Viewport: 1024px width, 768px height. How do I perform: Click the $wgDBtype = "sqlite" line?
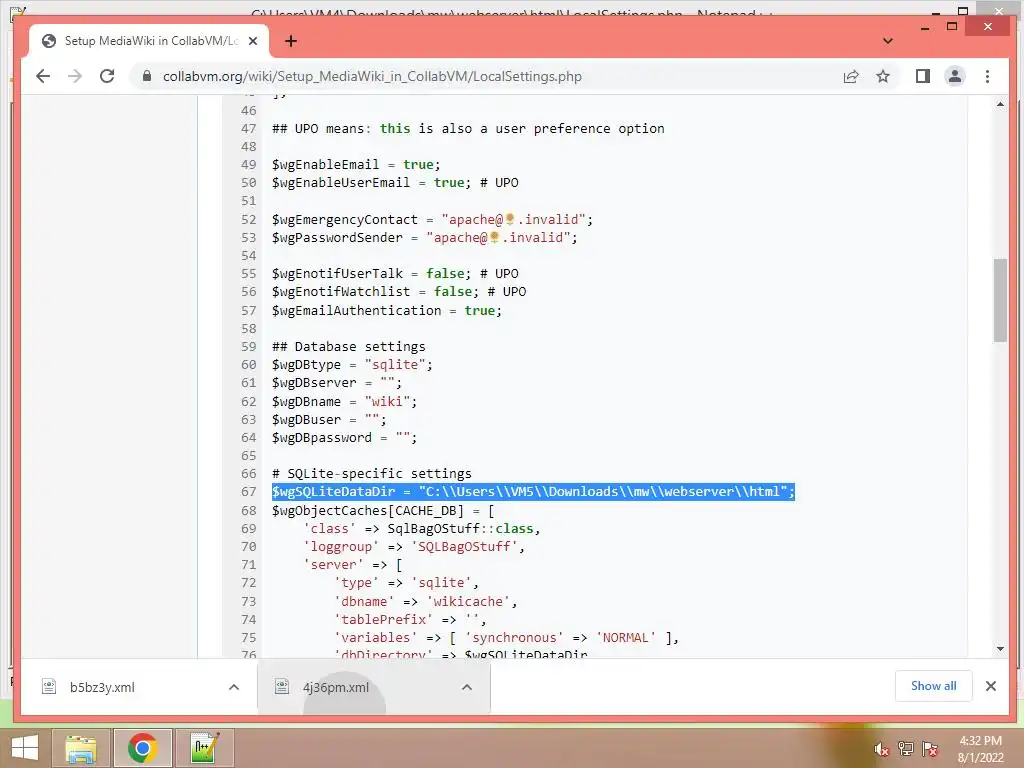(352, 364)
